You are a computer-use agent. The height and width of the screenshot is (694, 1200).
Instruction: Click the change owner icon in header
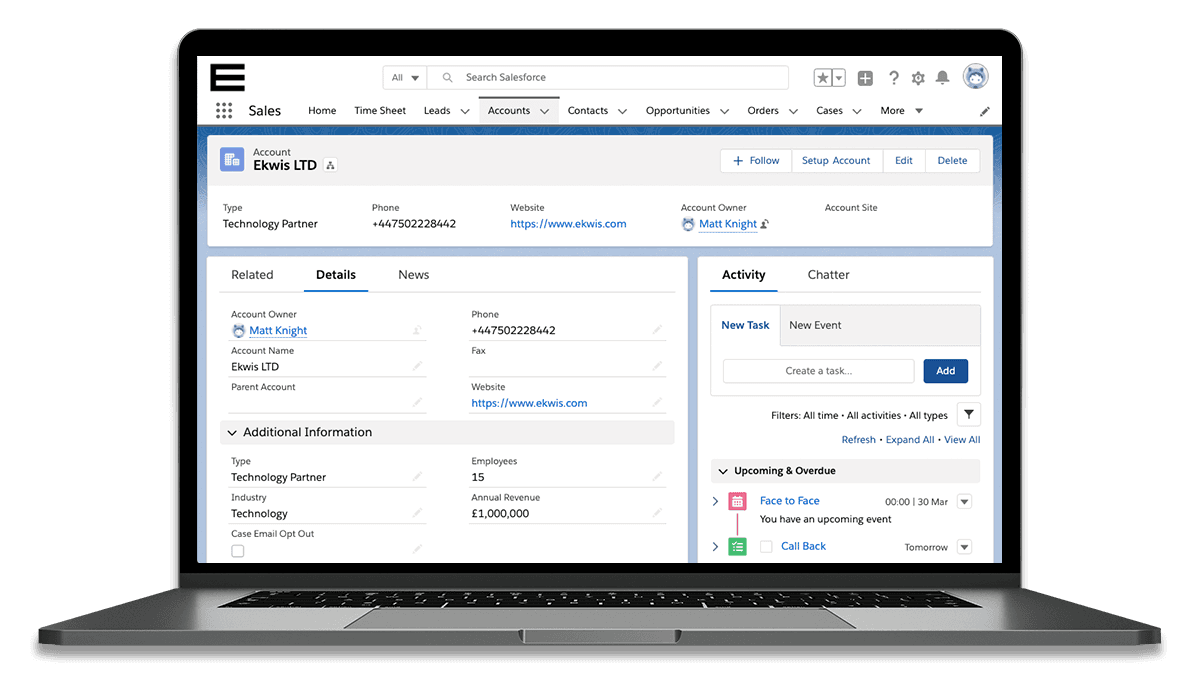[765, 224]
